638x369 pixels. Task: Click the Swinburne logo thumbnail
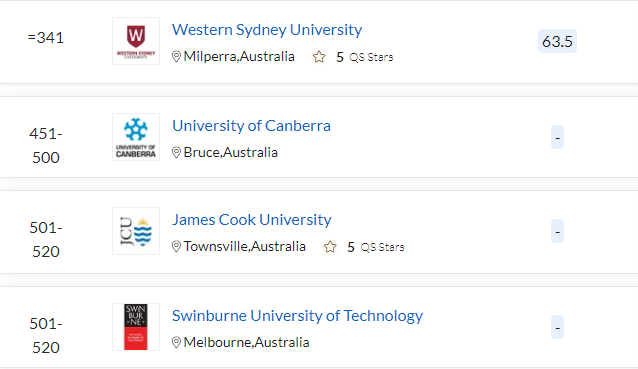pyautogui.click(x=136, y=327)
